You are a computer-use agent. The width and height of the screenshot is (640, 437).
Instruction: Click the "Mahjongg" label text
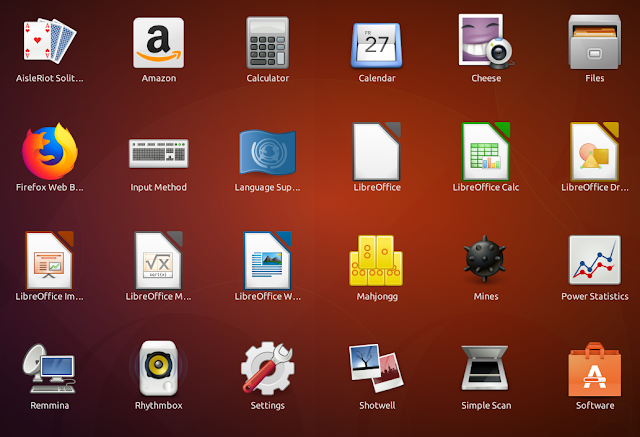tap(377, 297)
